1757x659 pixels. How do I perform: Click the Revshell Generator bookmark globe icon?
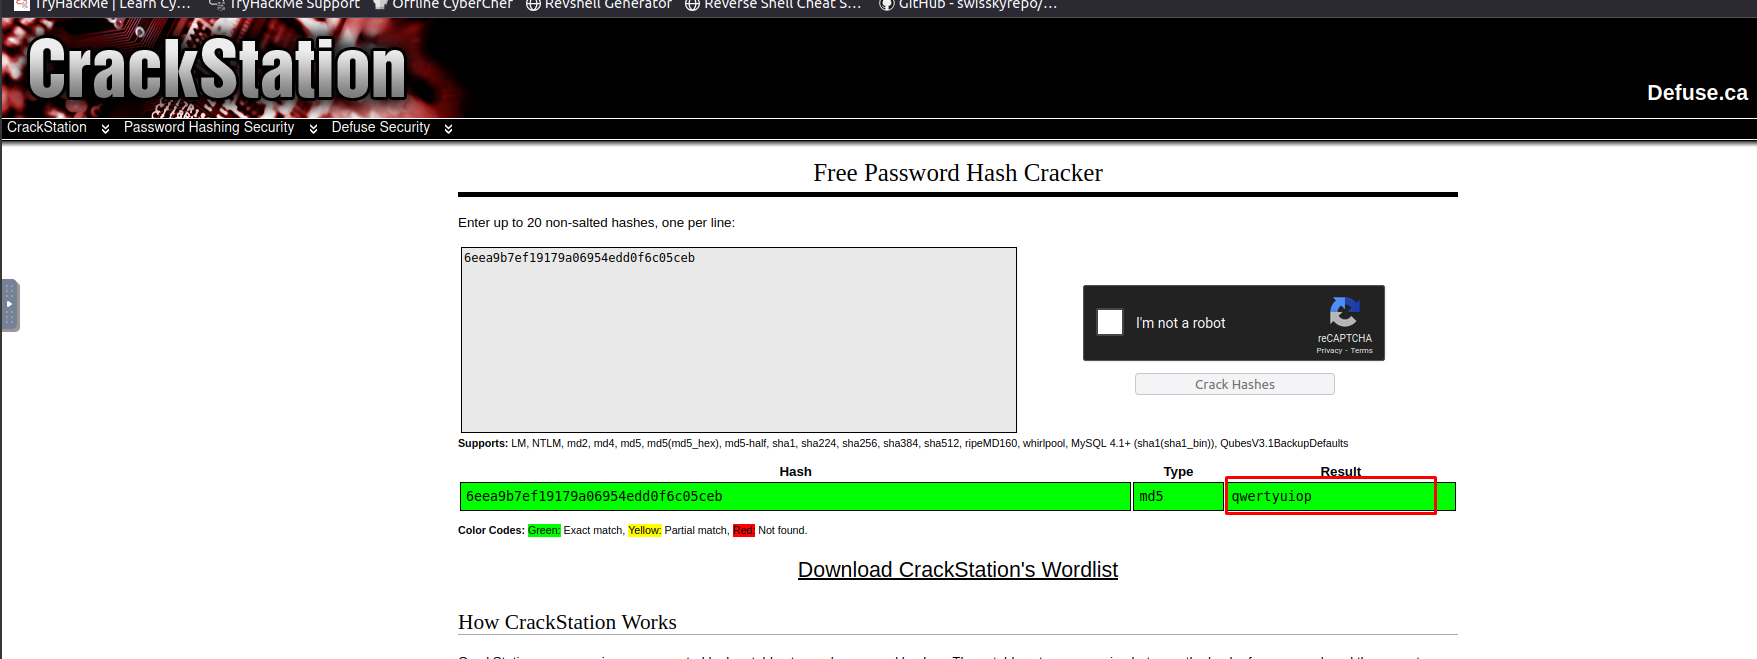click(x=533, y=5)
